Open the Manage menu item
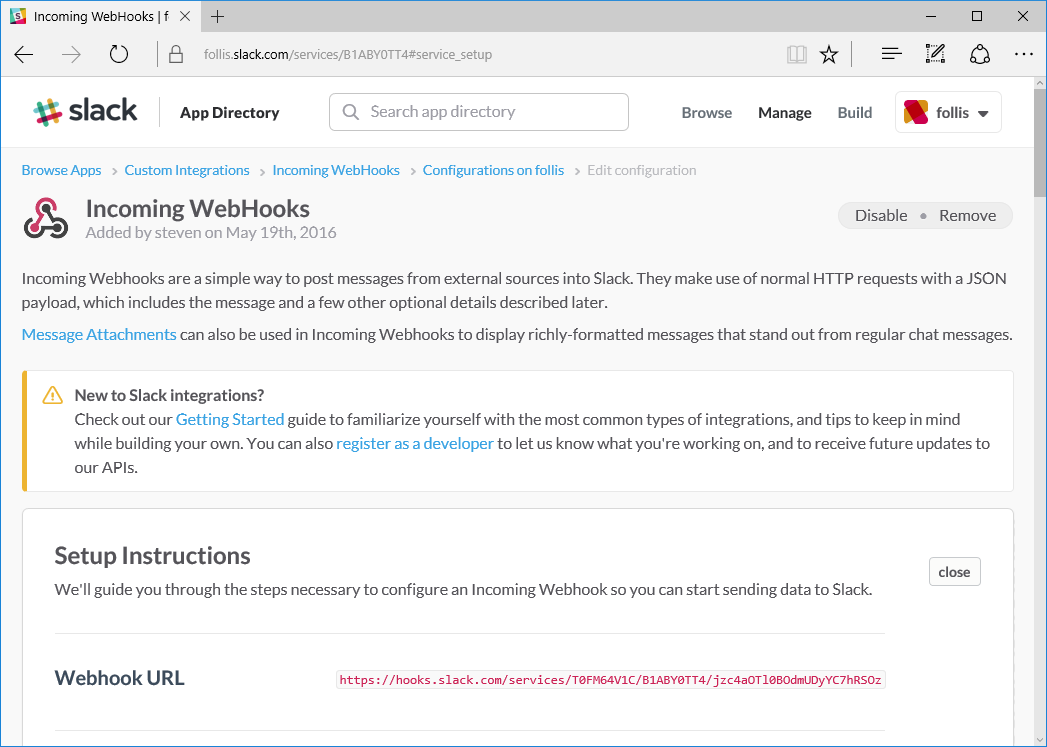Viewport: 1047px width, 747px height. pyautogui.click(x=785, y=113)
